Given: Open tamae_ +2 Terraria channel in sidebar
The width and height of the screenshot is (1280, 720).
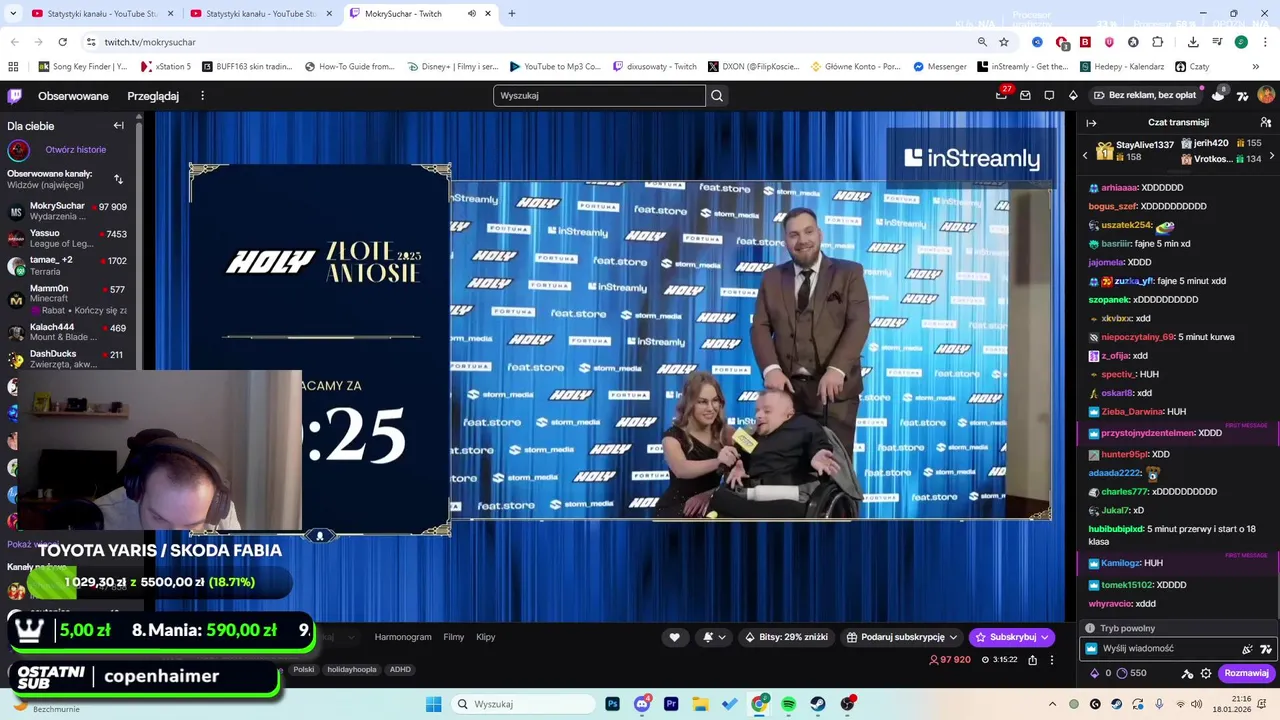Looking at the screenshot, I should [x=68, y=266].
